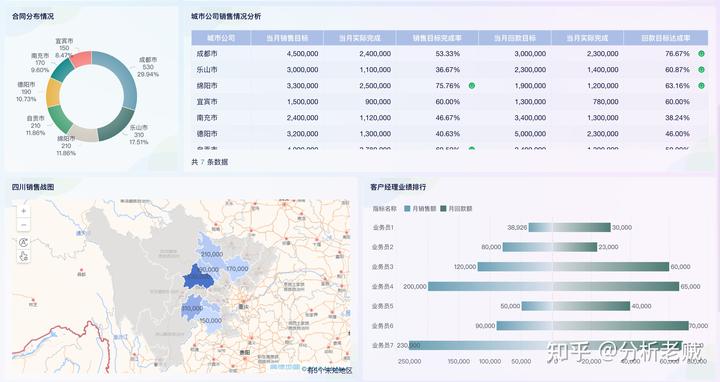This screenshot has height=382, width=720.
Task: Click the 合同分布情况 panel title
Action: point(33,16)
